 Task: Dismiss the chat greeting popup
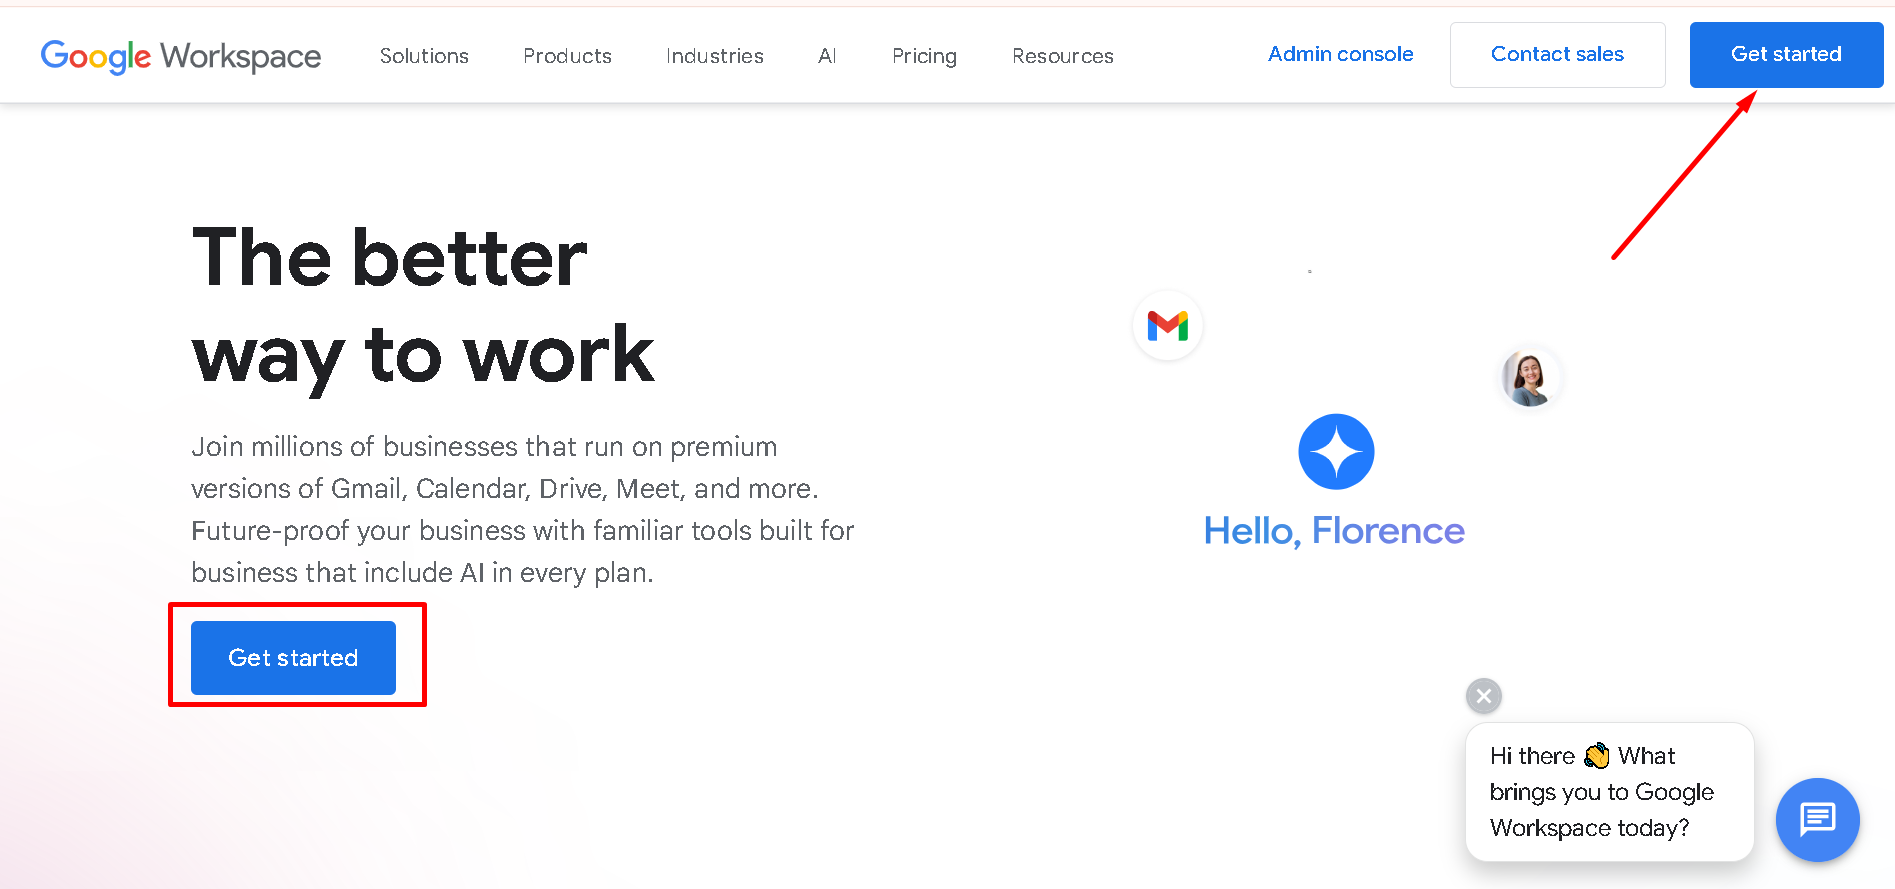tap(1484, 696)
